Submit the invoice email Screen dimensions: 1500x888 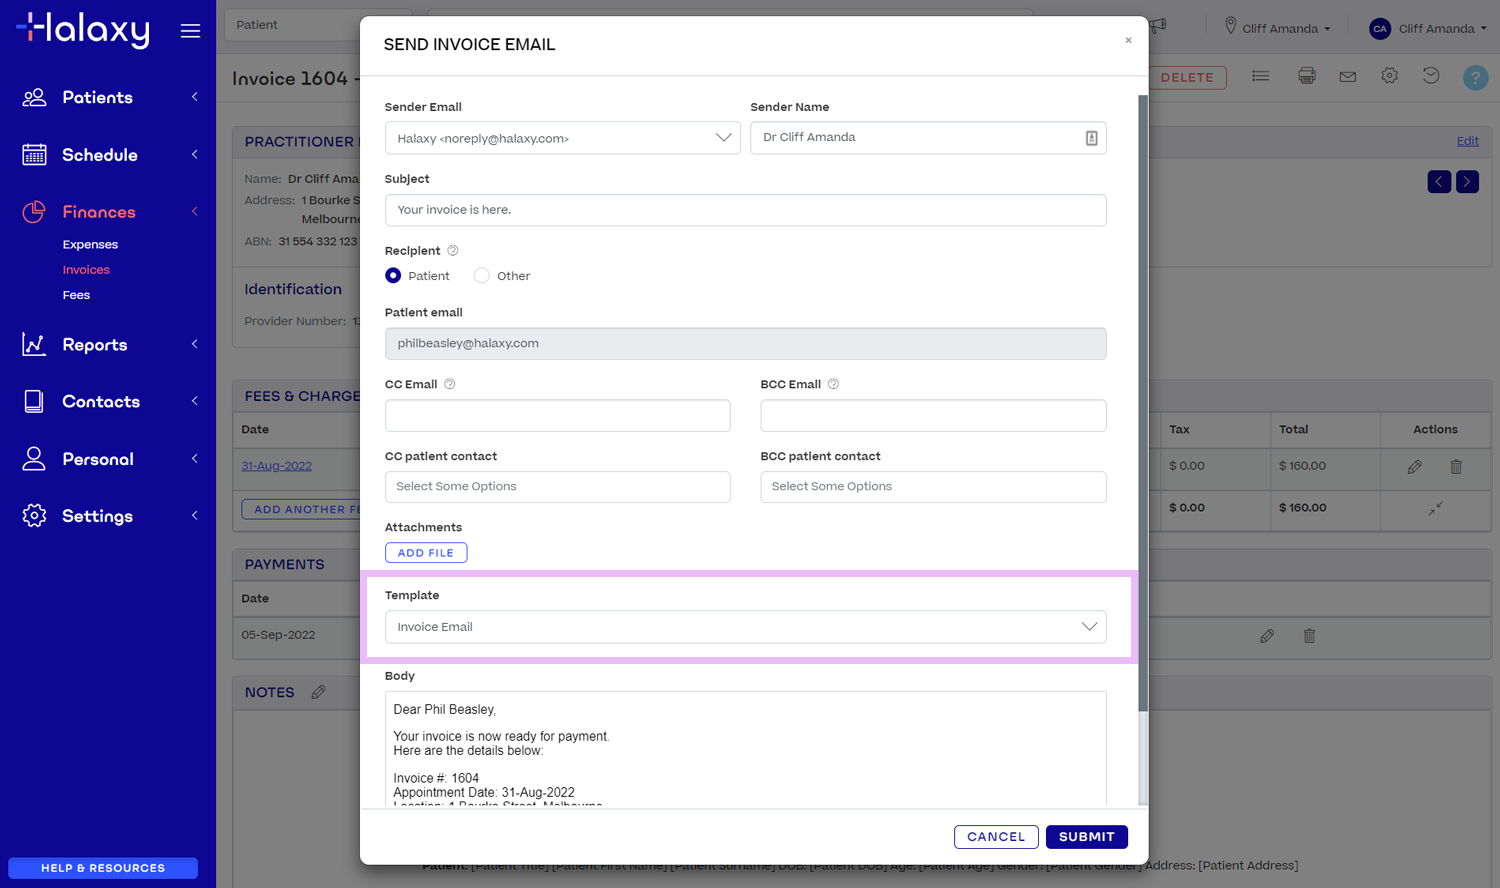tap(1086, 836)
